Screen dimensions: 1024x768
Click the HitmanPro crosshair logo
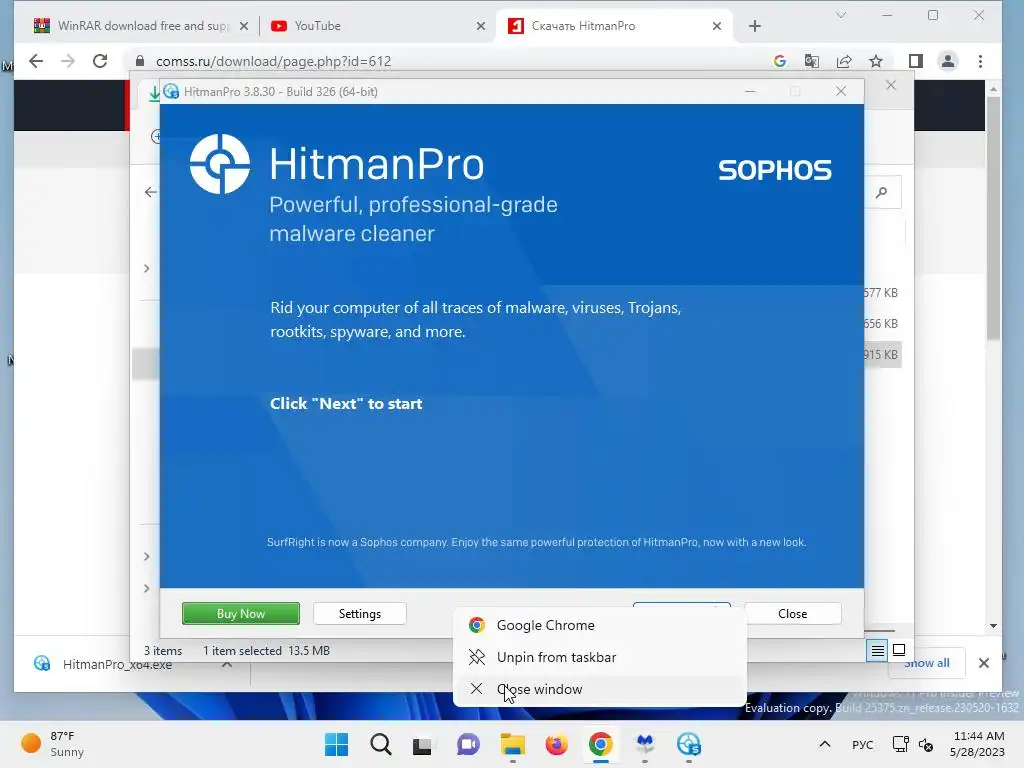[x=220, y=164]
